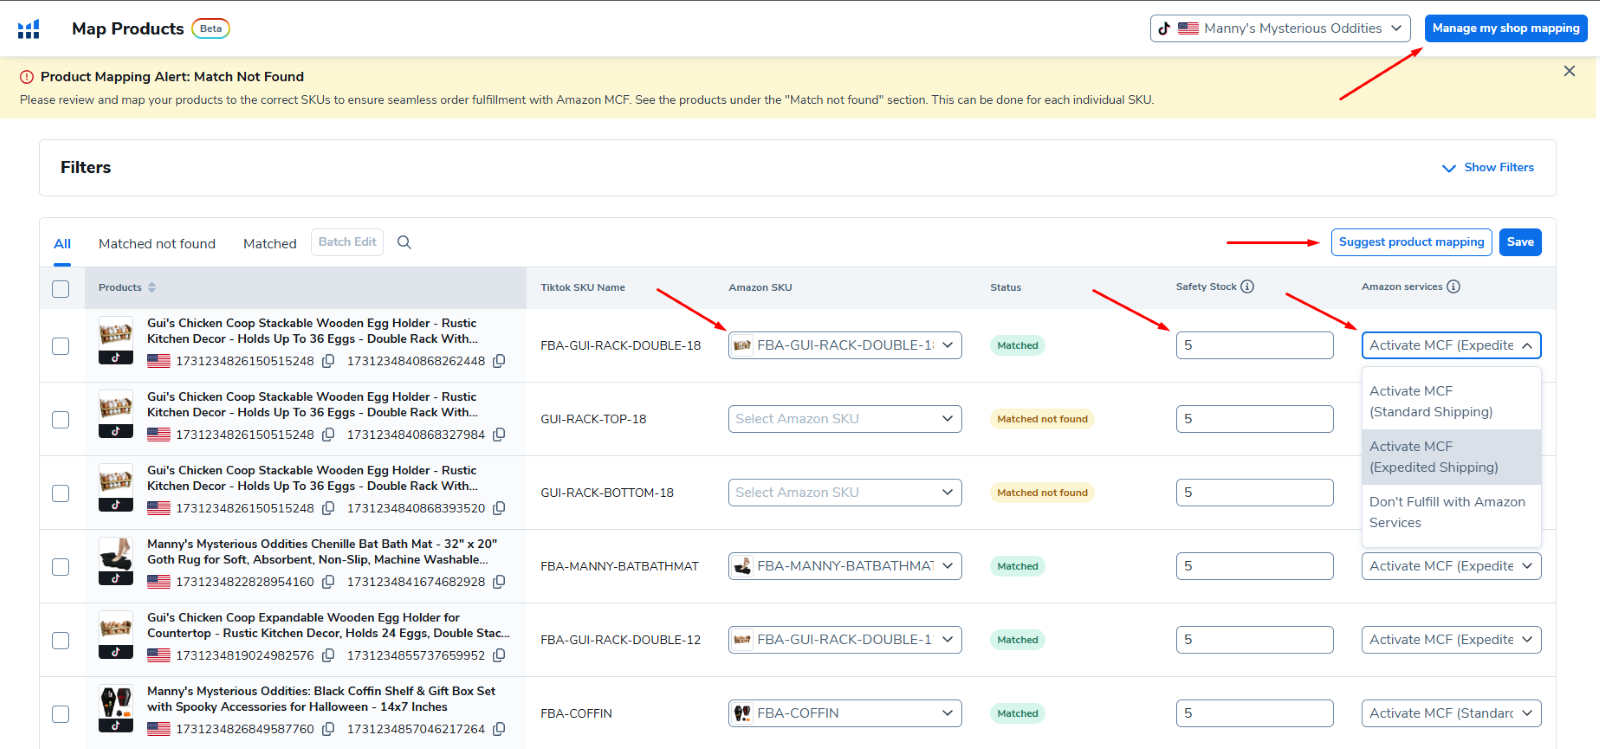Viewport: 1600px width, 749px height.
Task: Click the Amazon services info icon
Action: coord(1453,287)
